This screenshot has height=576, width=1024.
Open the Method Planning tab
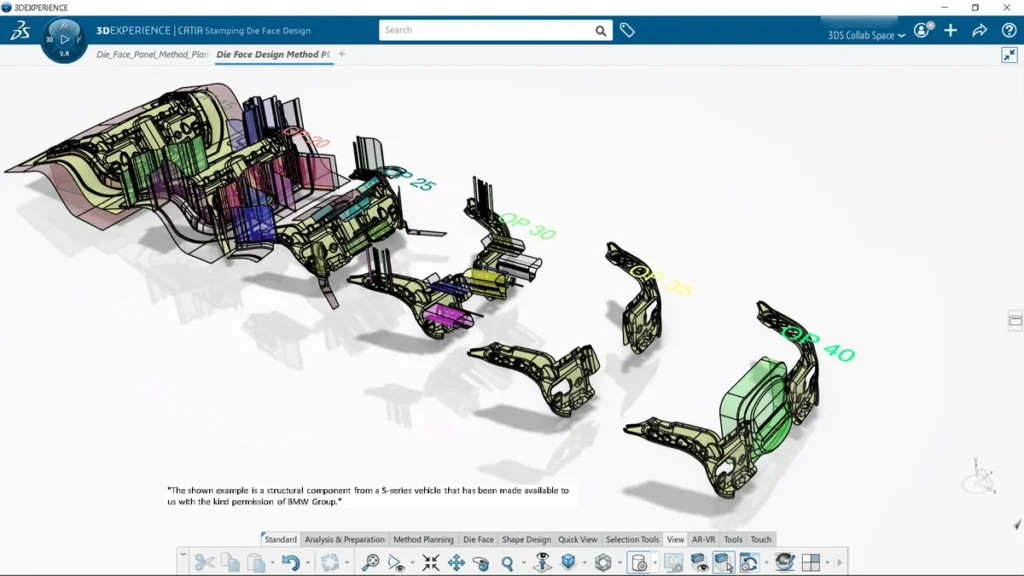coord(423,539)
